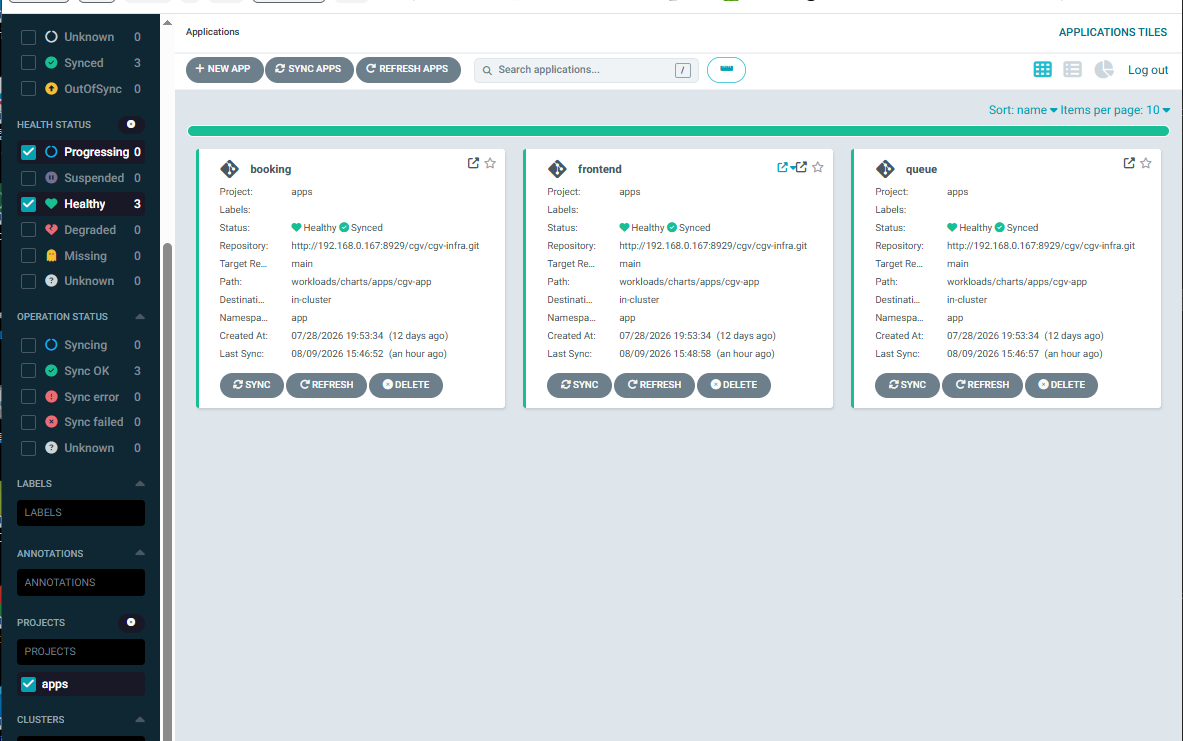Click the Sync OK green icon

pos(51,370)
